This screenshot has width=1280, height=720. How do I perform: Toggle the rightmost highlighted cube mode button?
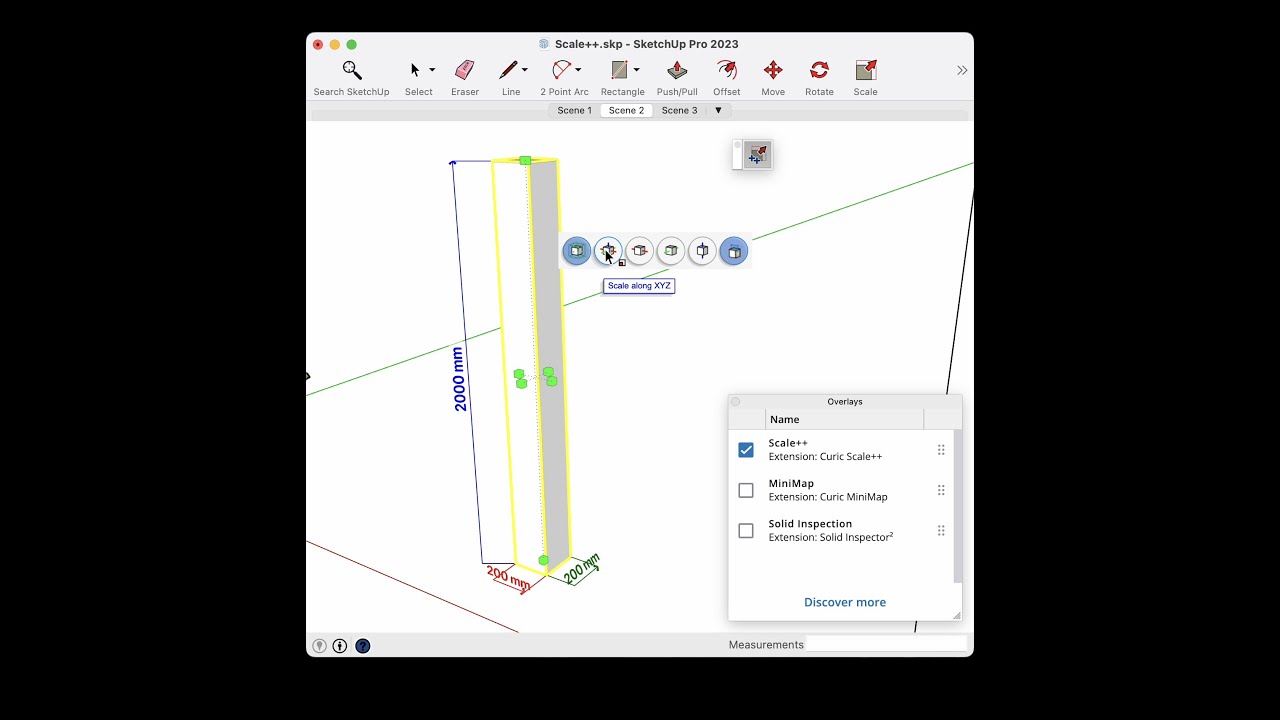734,251
